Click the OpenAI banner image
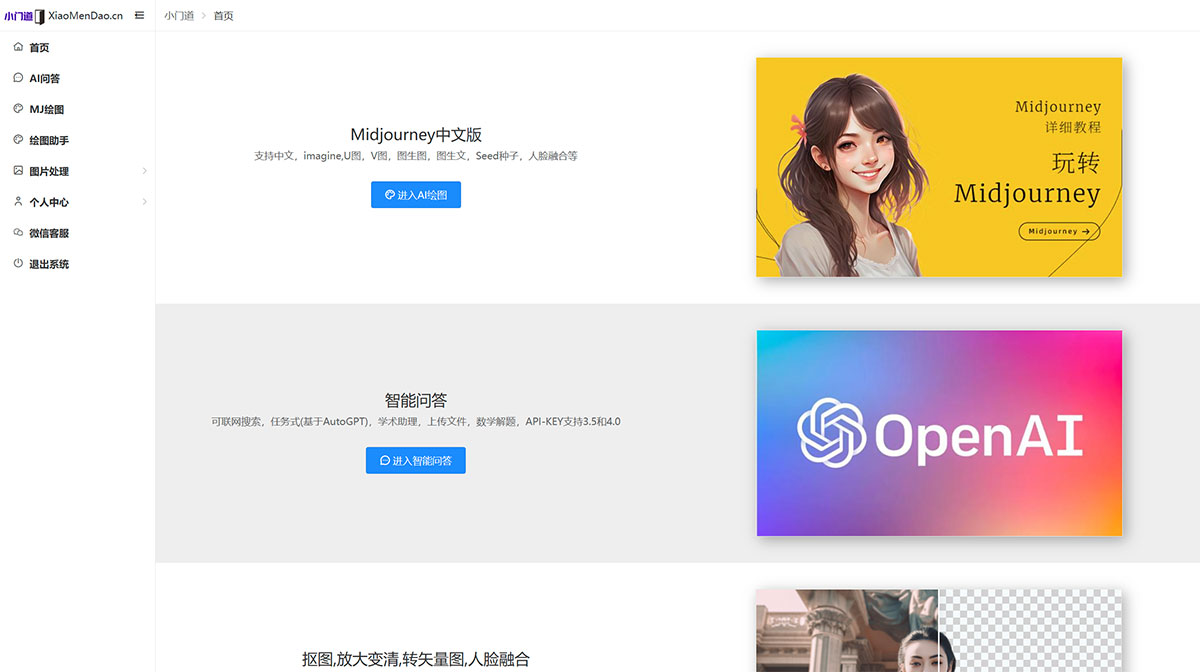The image size is (1200, 672). pyautogui.click(x=939, y=432)
